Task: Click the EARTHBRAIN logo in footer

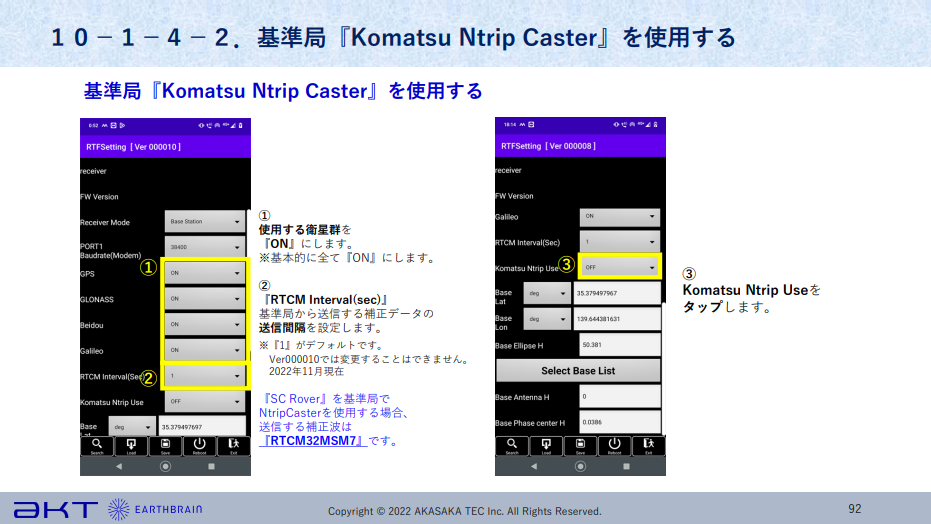Action: pos(156,509)
